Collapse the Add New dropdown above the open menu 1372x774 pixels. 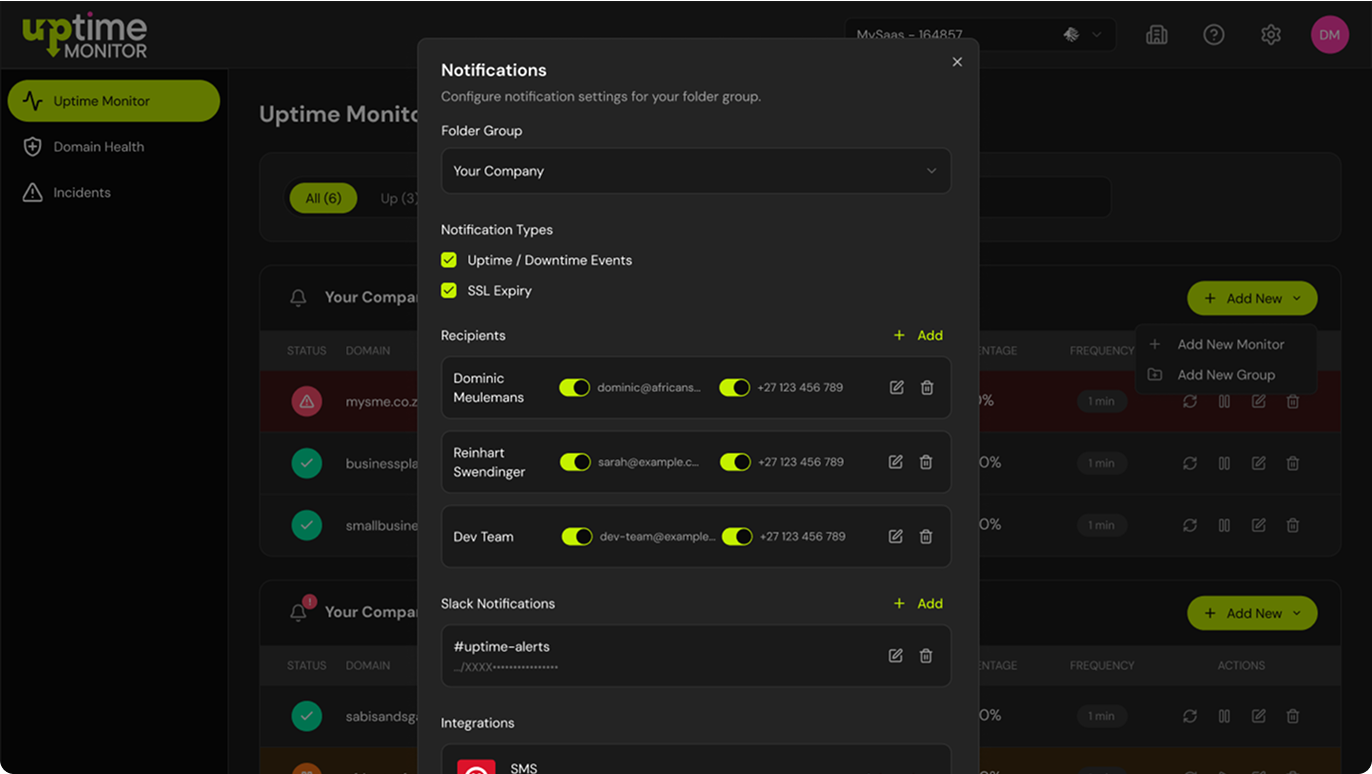pyautogui.click(x=1252, y=298)
